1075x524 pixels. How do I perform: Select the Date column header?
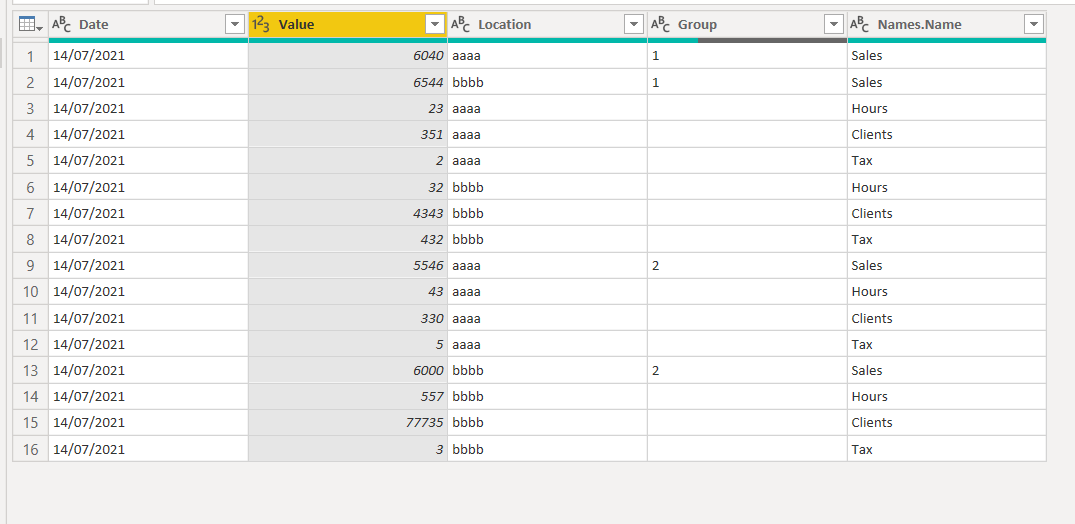148,25
